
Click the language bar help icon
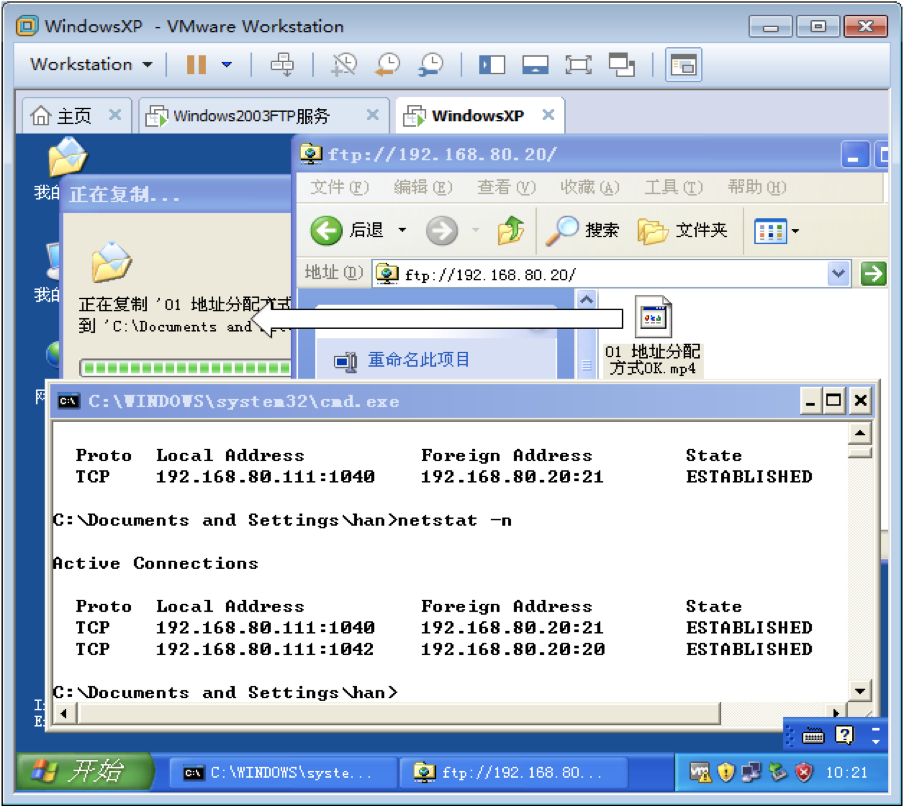coord(844,735)
